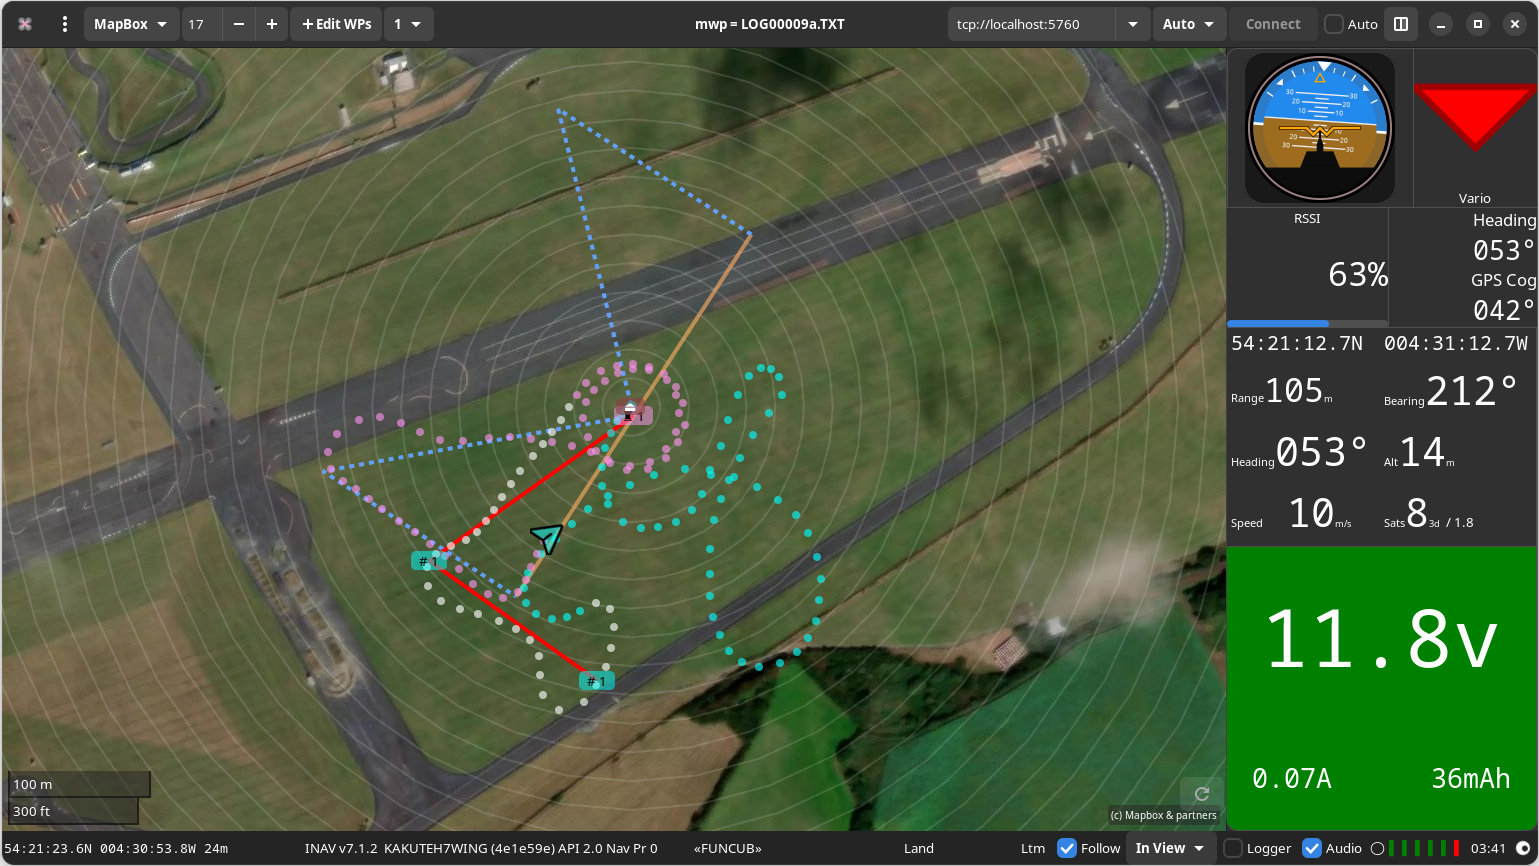Click the RSSI 63% value
Image resolution: width=1539 pixels, height=866 pixels.
pyautogui.click(x=1357, y=274)
